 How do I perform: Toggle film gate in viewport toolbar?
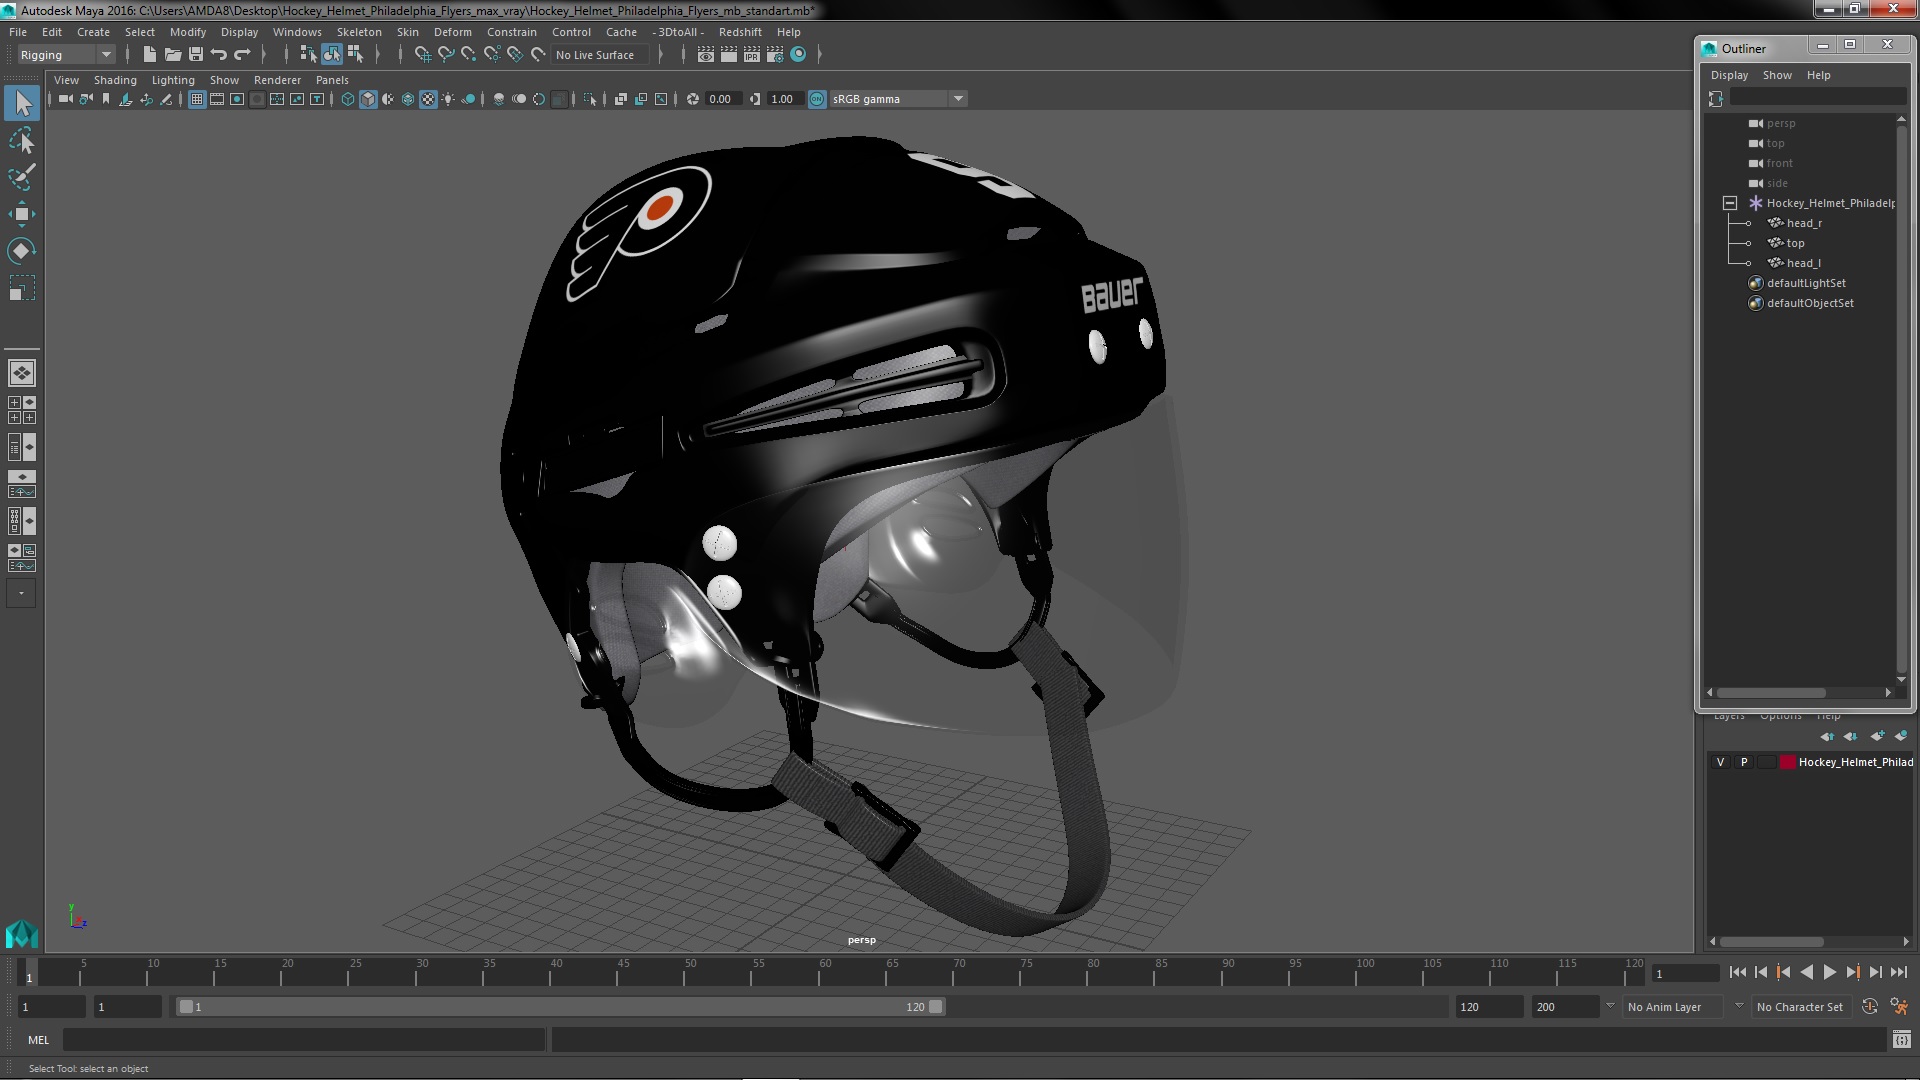click(217, 99)
